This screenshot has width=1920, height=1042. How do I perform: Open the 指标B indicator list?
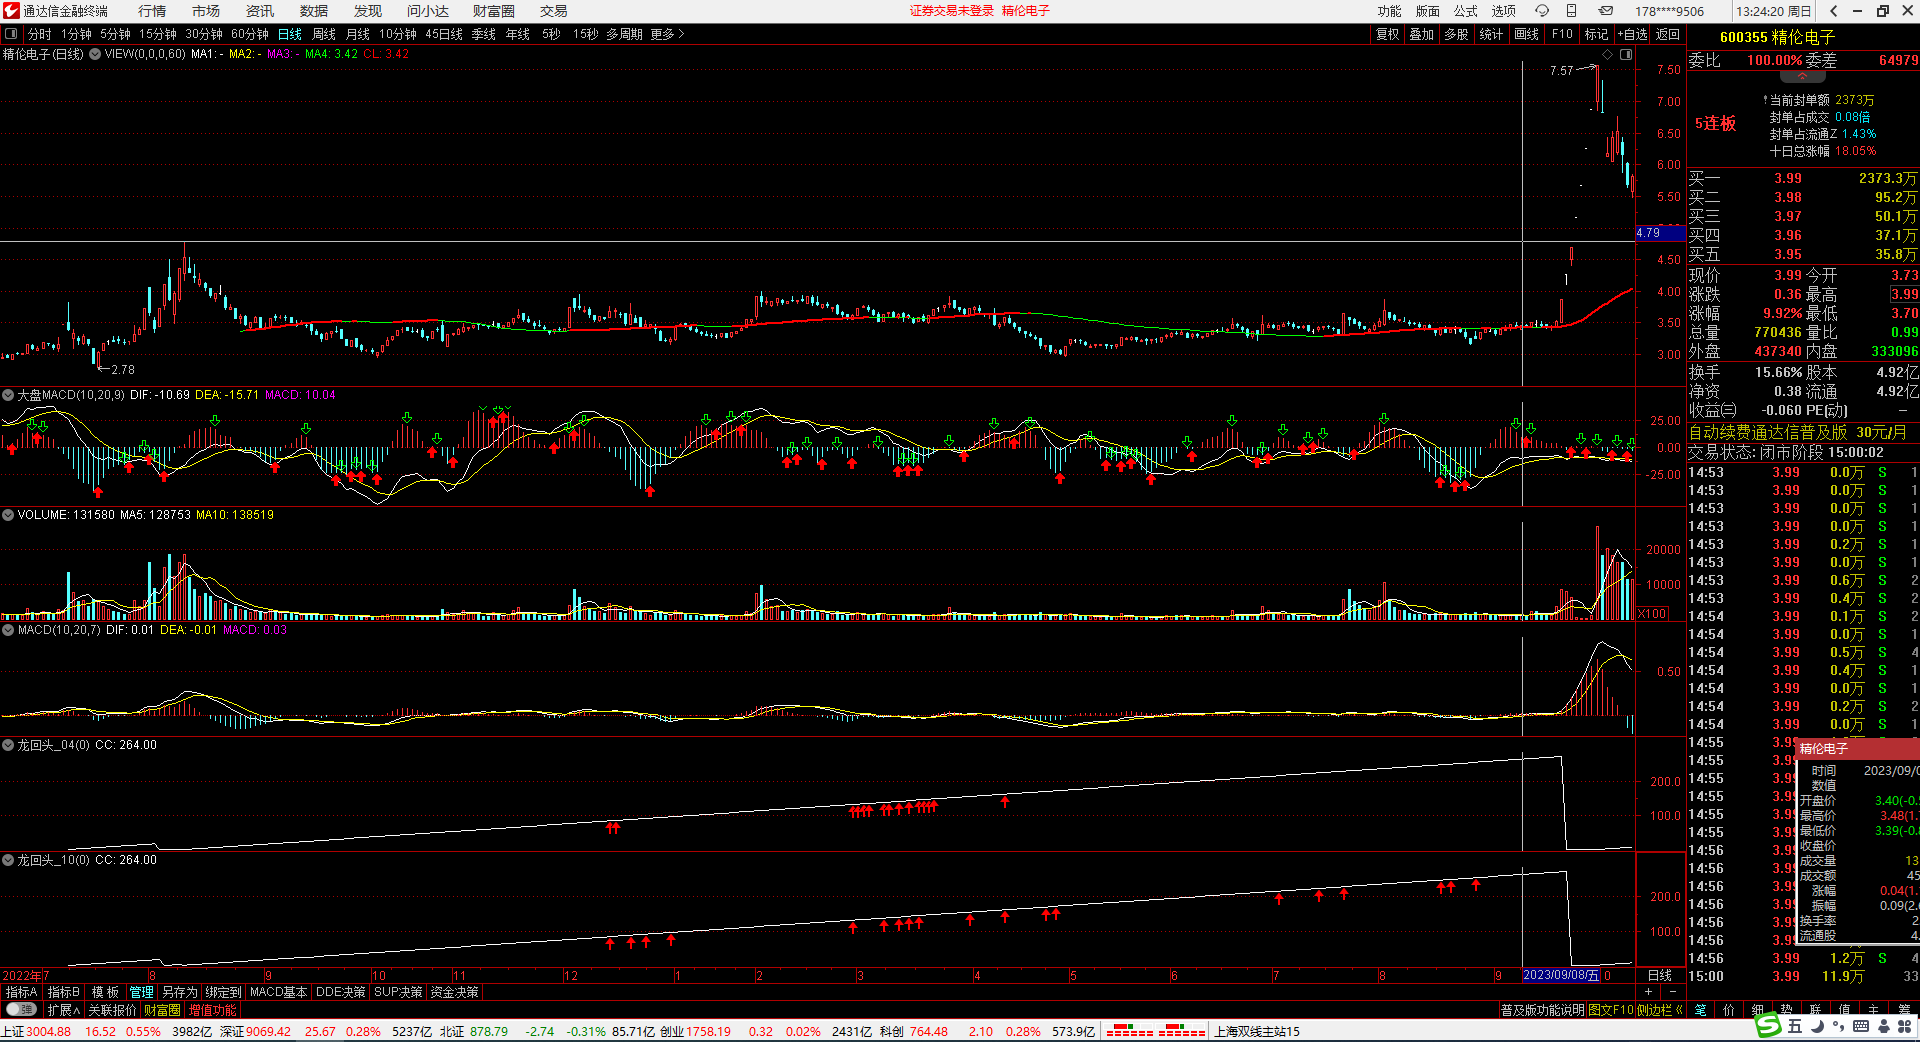pyautogui.click(x=63, y=992)
